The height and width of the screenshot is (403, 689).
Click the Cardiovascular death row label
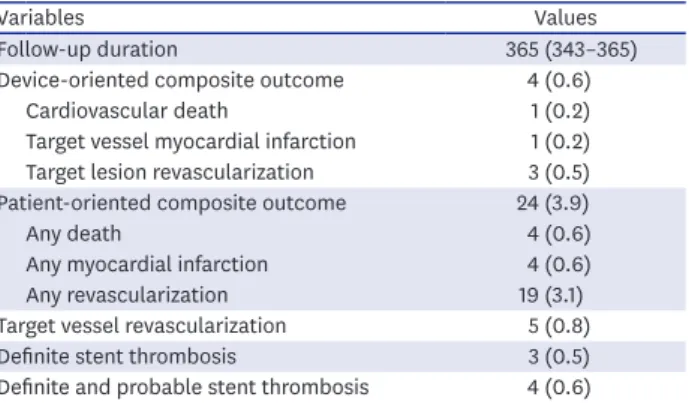point(127,111)
